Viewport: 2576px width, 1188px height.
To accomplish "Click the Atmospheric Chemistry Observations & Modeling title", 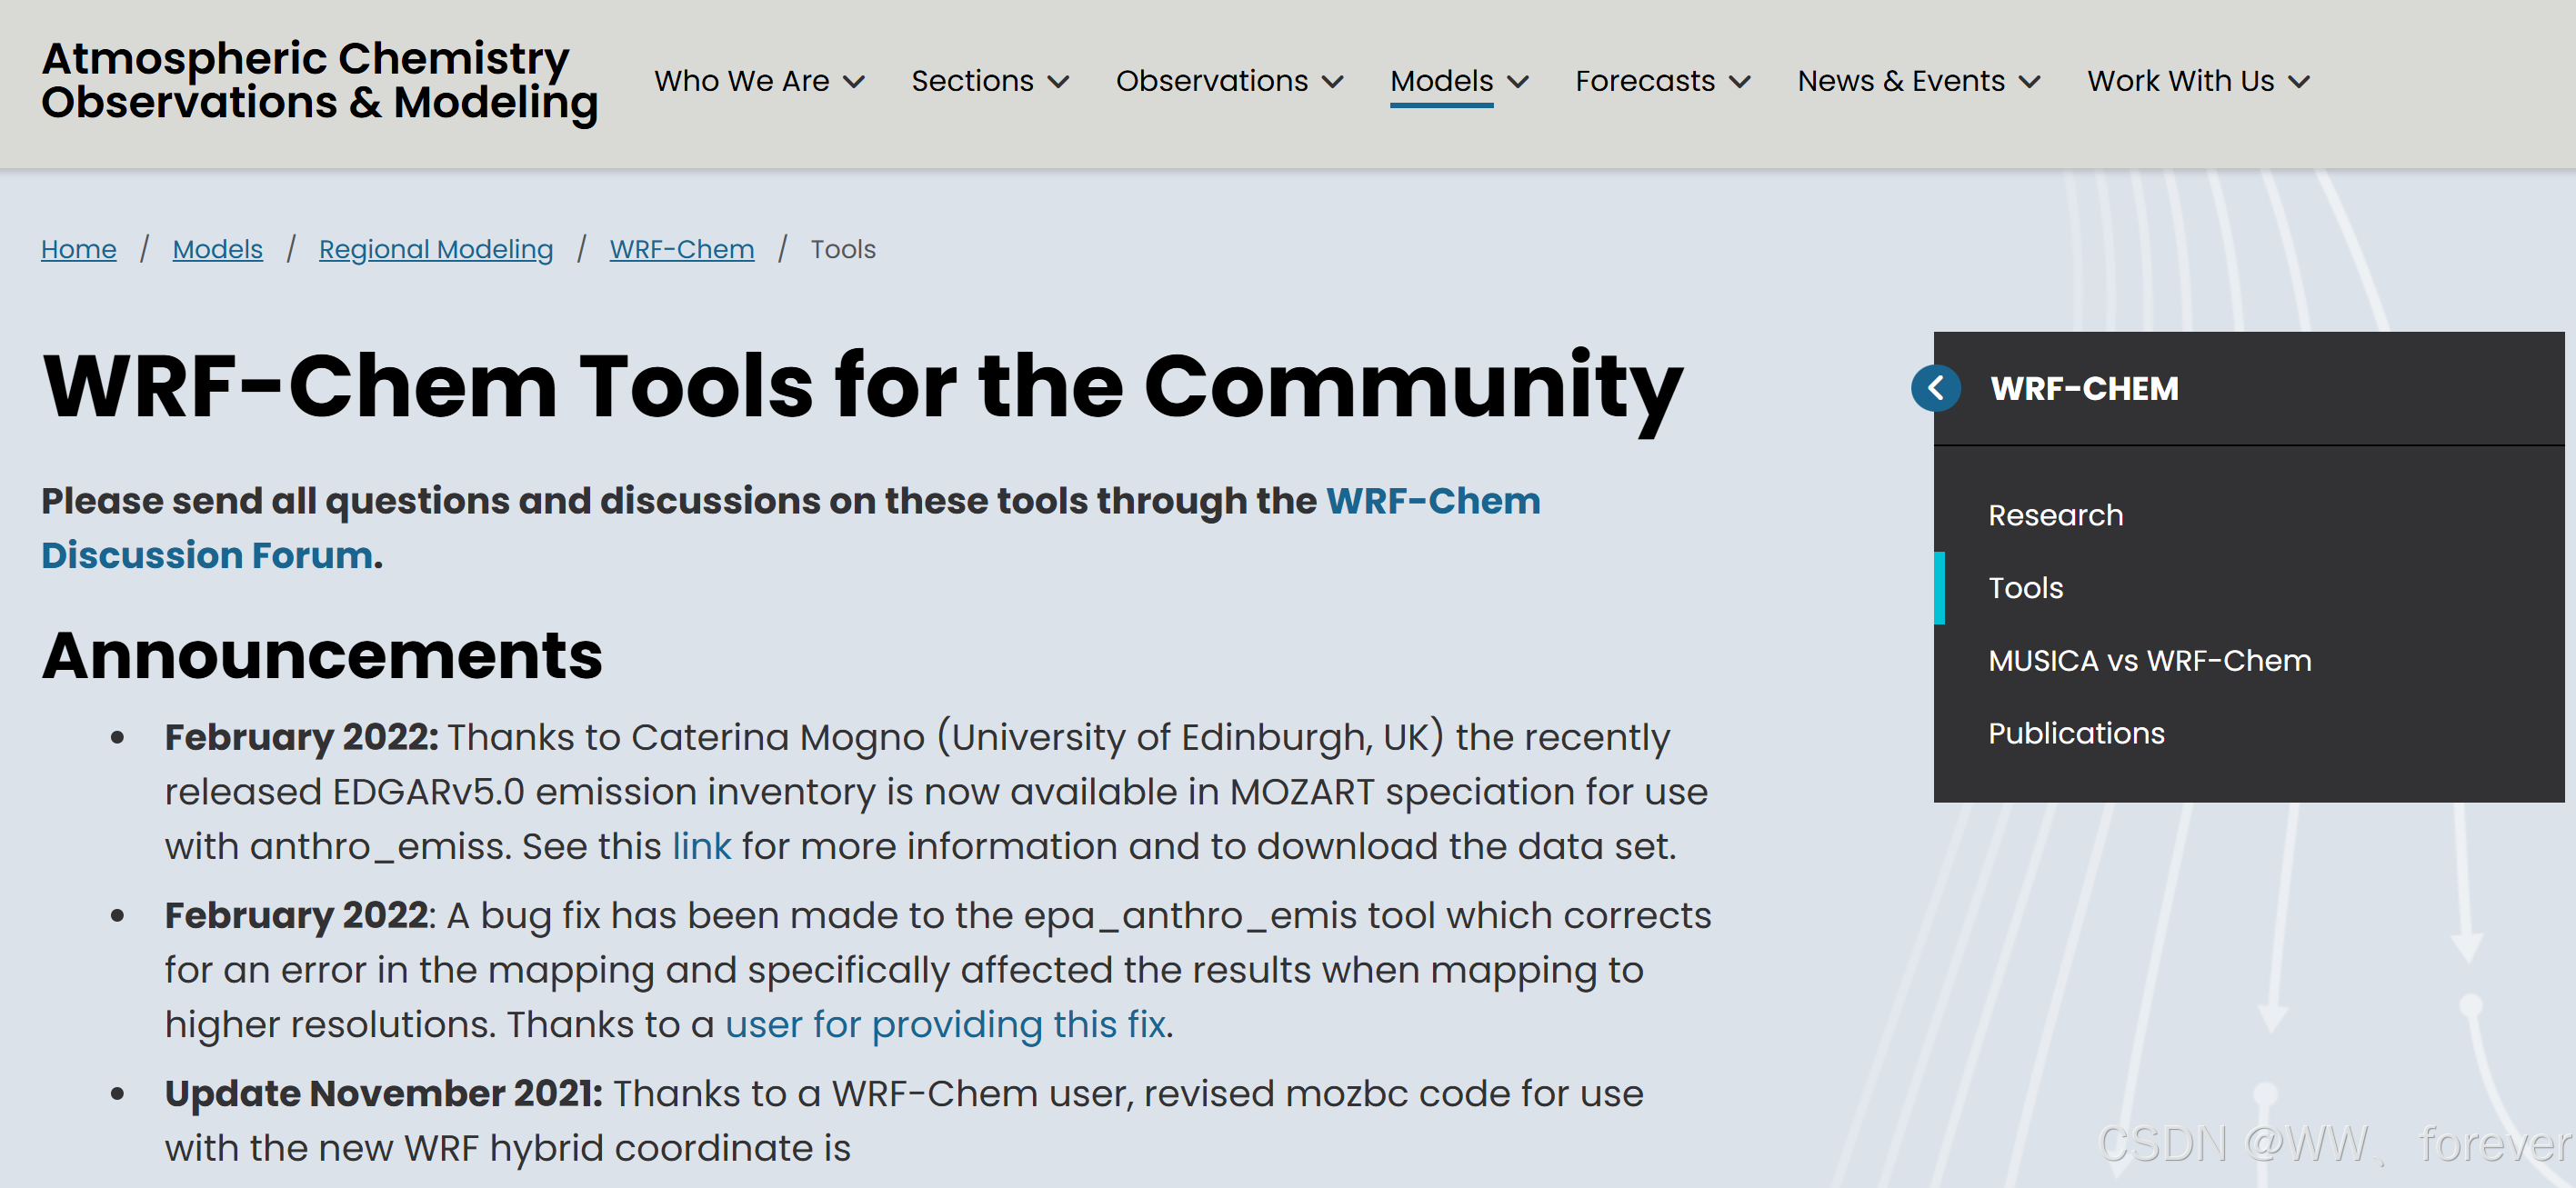I will [319, 80].
